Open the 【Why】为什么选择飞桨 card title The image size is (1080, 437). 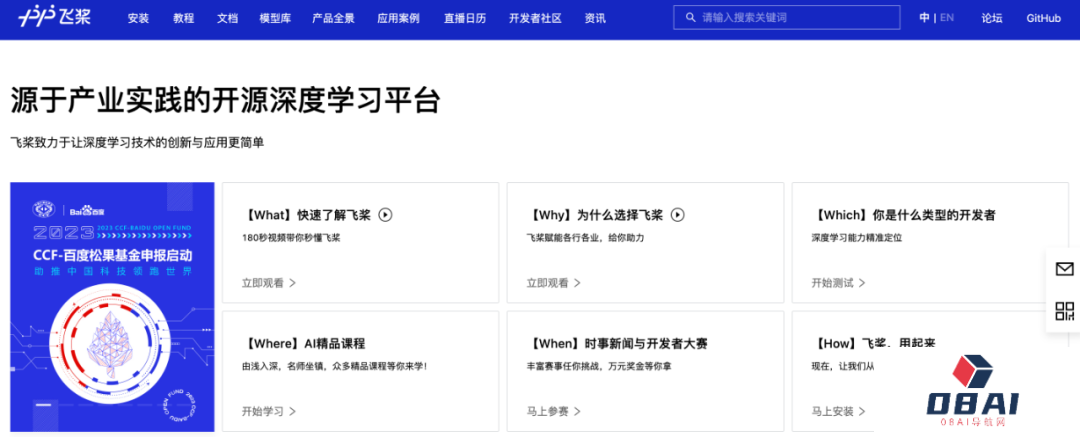click(x=596, y=215)
